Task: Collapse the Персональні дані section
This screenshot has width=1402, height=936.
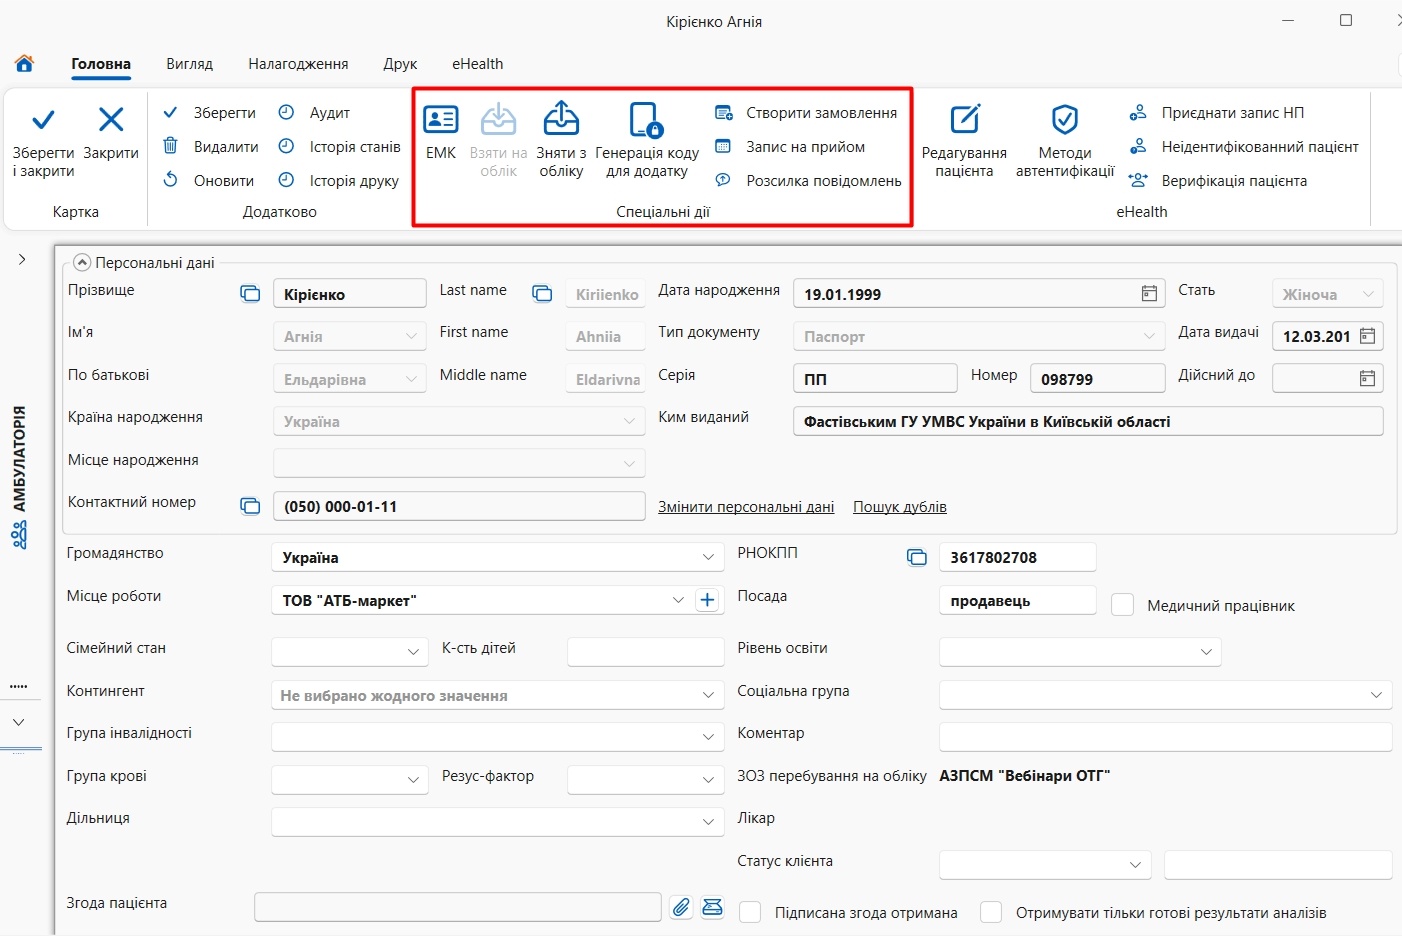Action: click(x=82, y=262)
